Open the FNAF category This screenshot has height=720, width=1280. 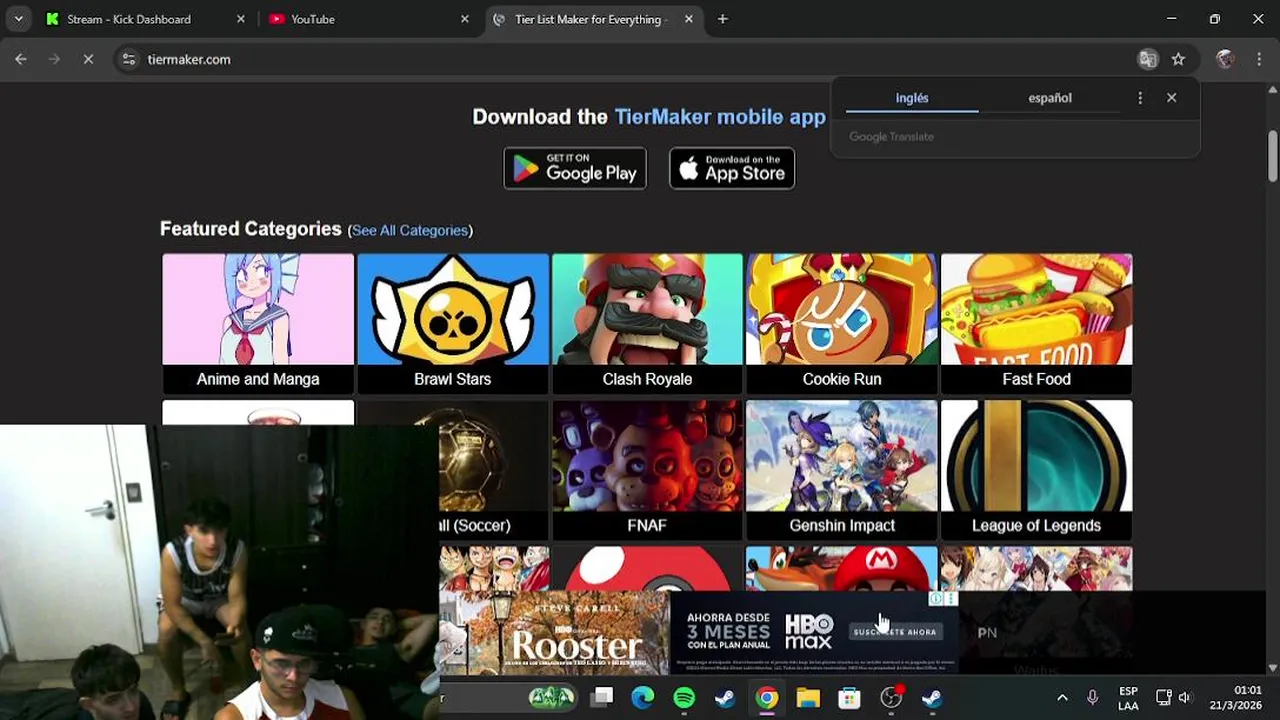click(647, 469)
